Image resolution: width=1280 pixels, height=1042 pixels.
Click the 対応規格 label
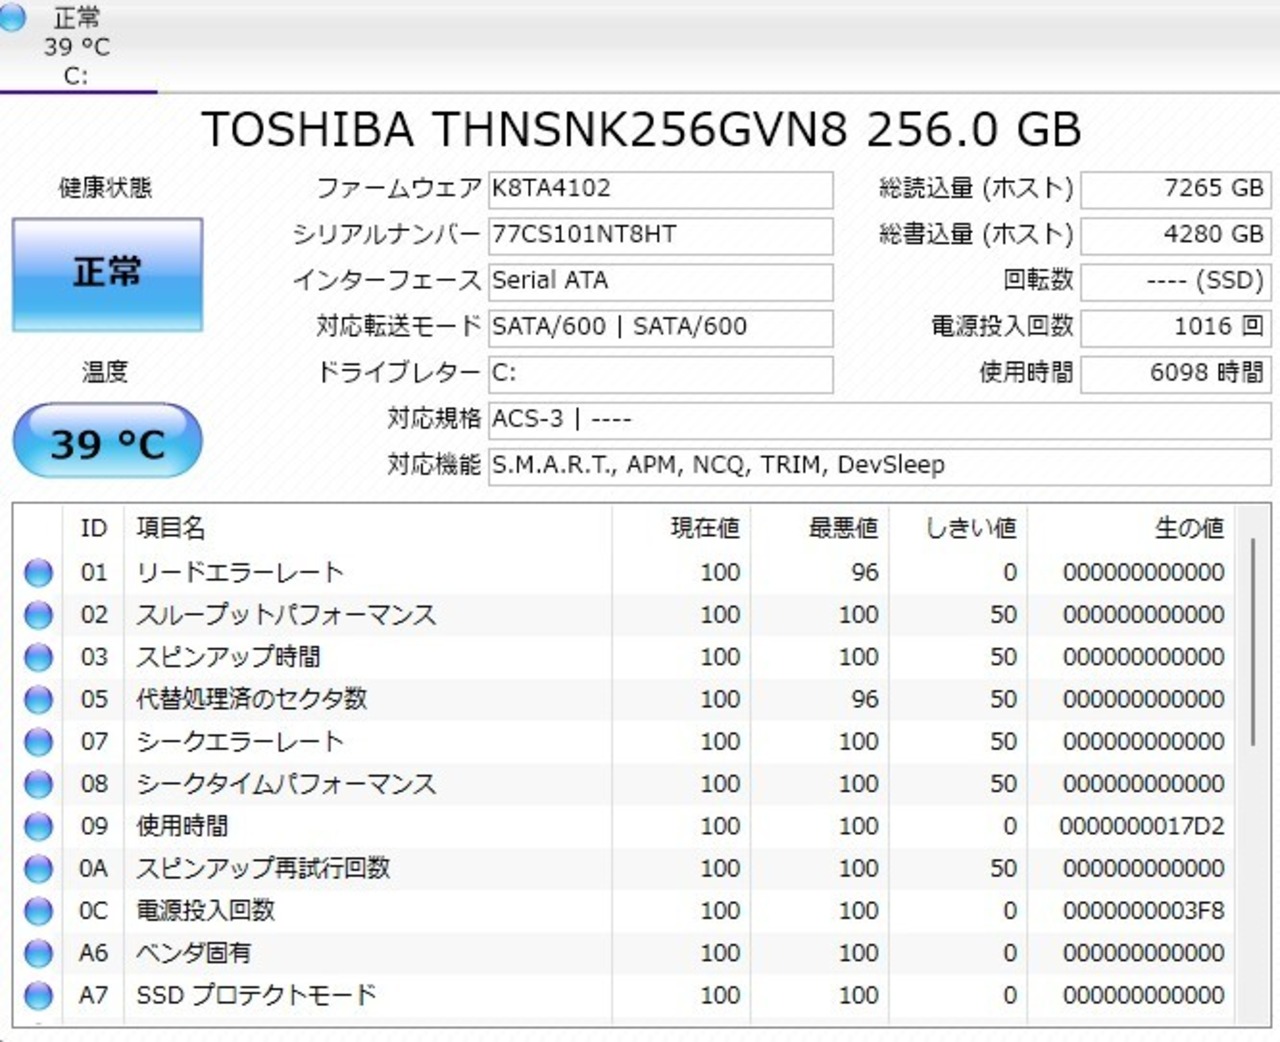(x=434, y=419)
